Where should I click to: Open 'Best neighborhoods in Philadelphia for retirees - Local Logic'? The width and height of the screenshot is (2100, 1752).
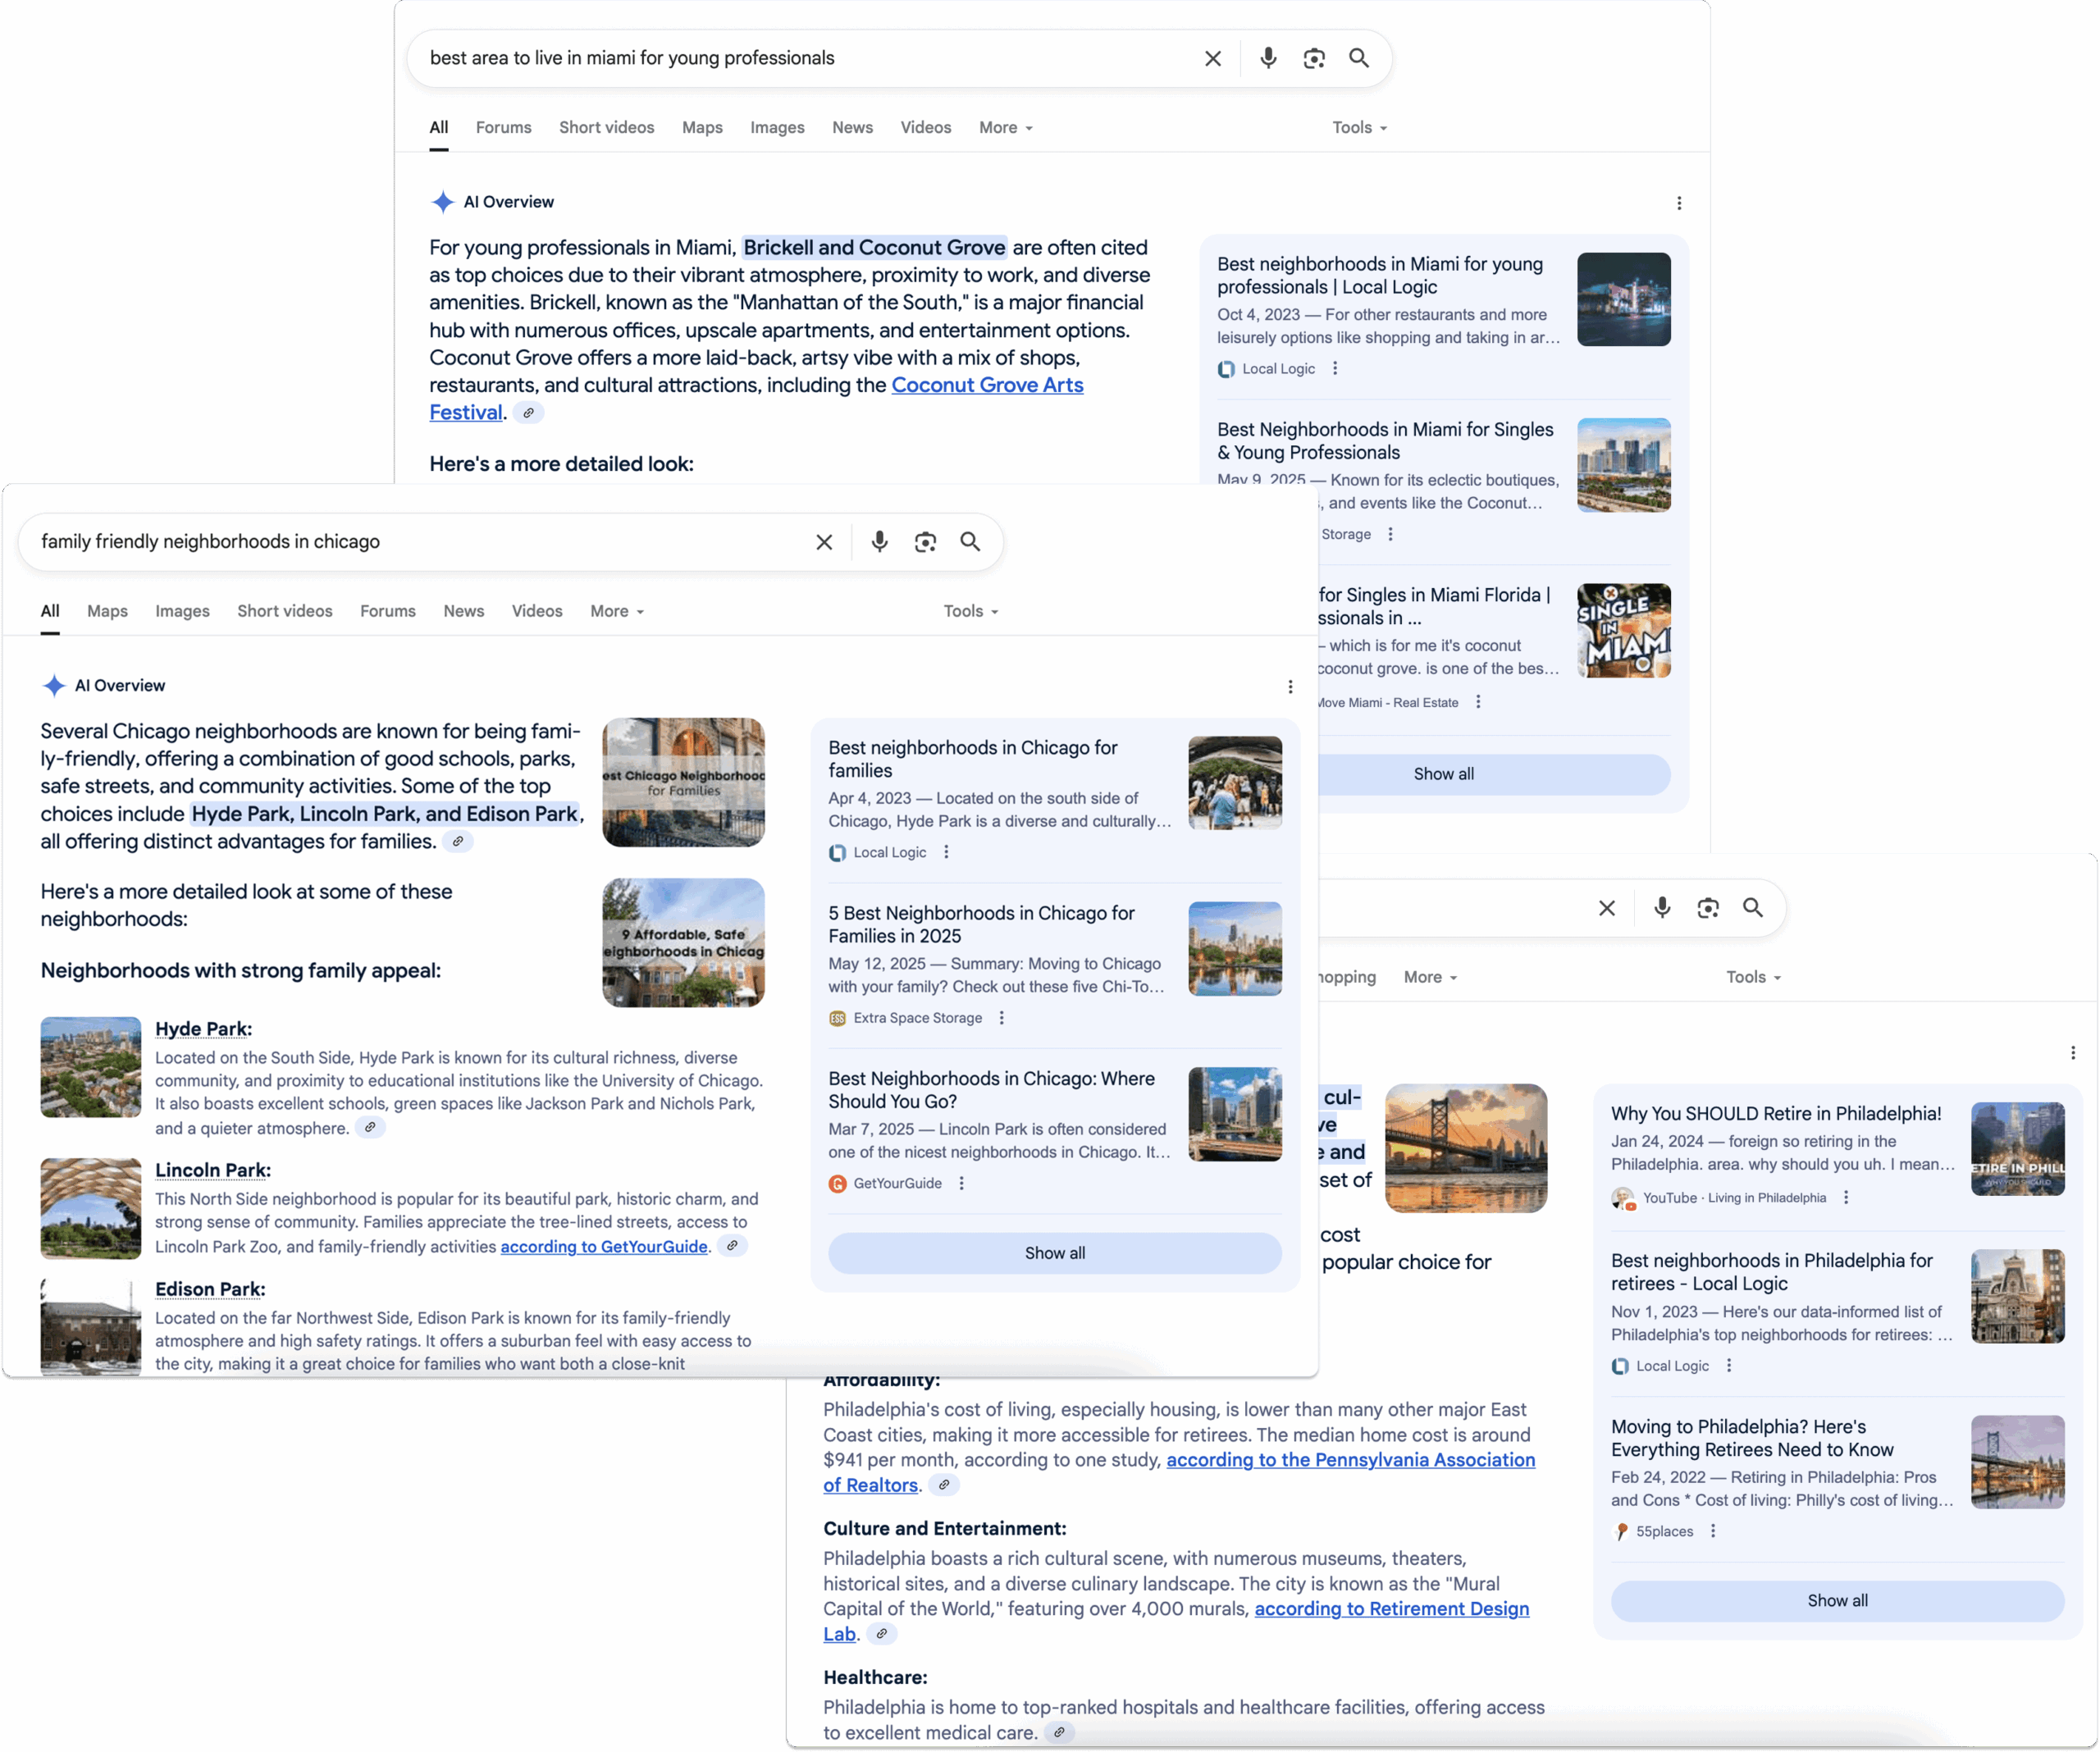point(1771,1272)
